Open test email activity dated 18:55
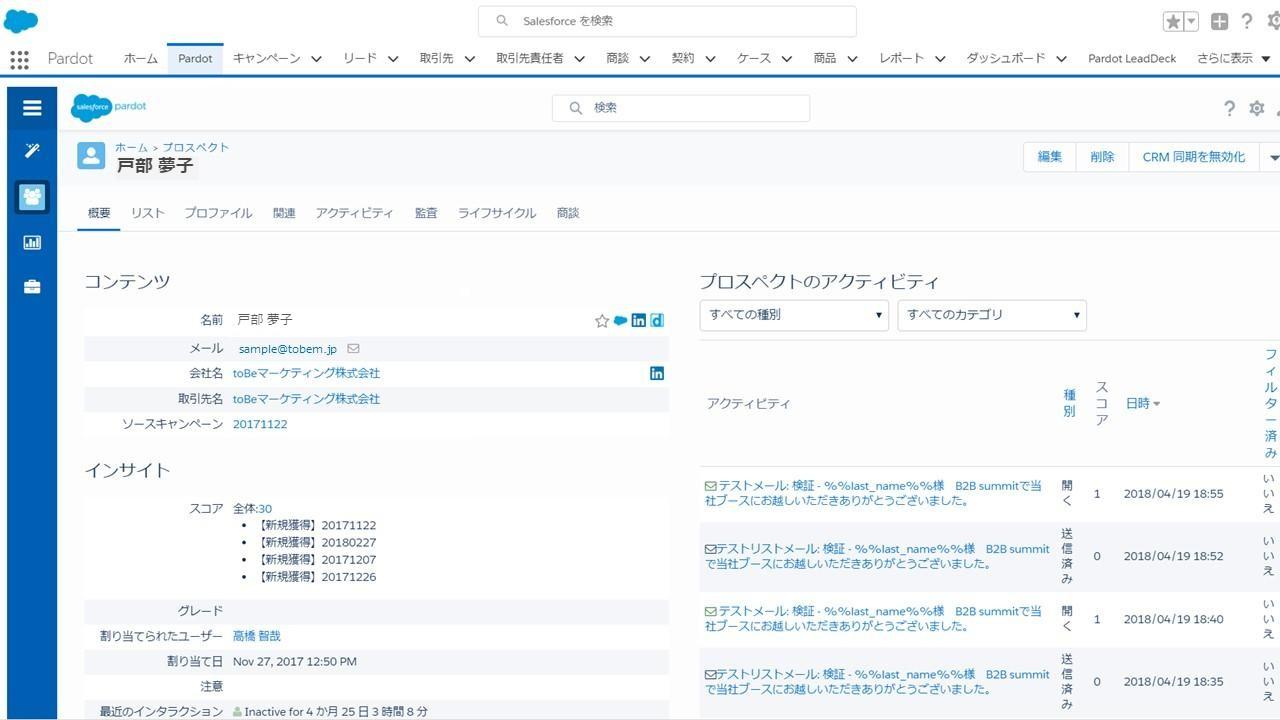This screenshot has height=720, width=1280. point(873,493)
